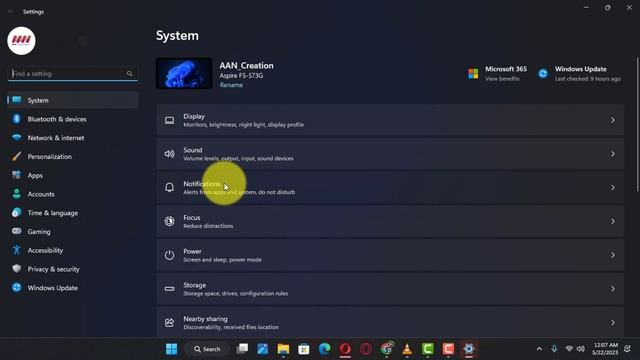Click the Sound speaker icon
The height and width of the screenshot is (360, 640).
169,154
